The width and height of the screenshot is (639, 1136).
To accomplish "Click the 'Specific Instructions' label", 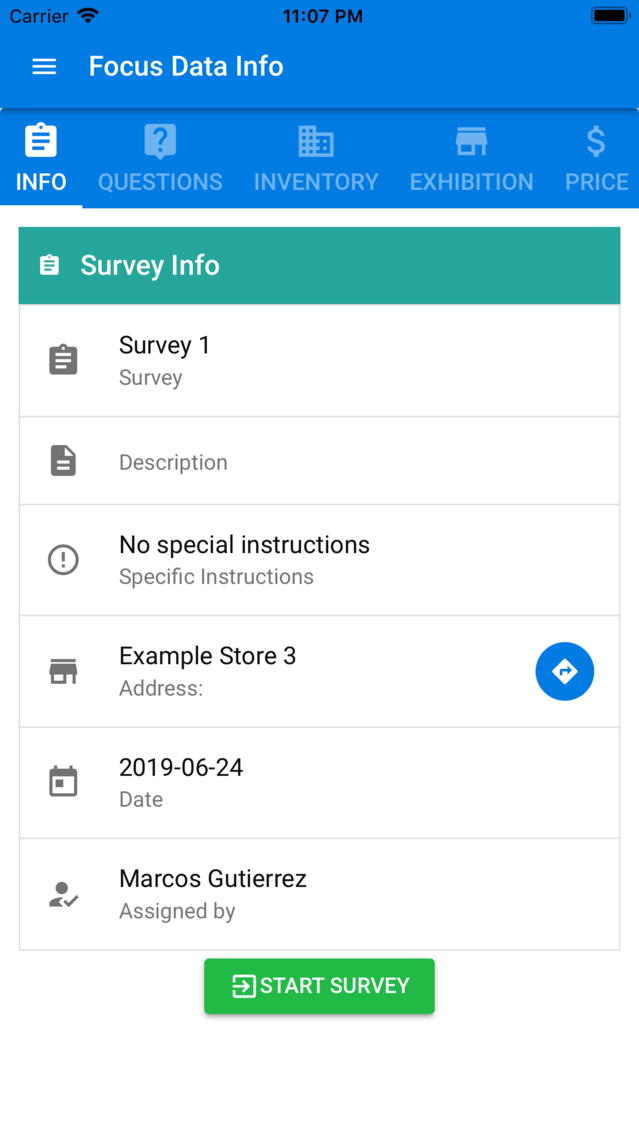I will [216, 577].
